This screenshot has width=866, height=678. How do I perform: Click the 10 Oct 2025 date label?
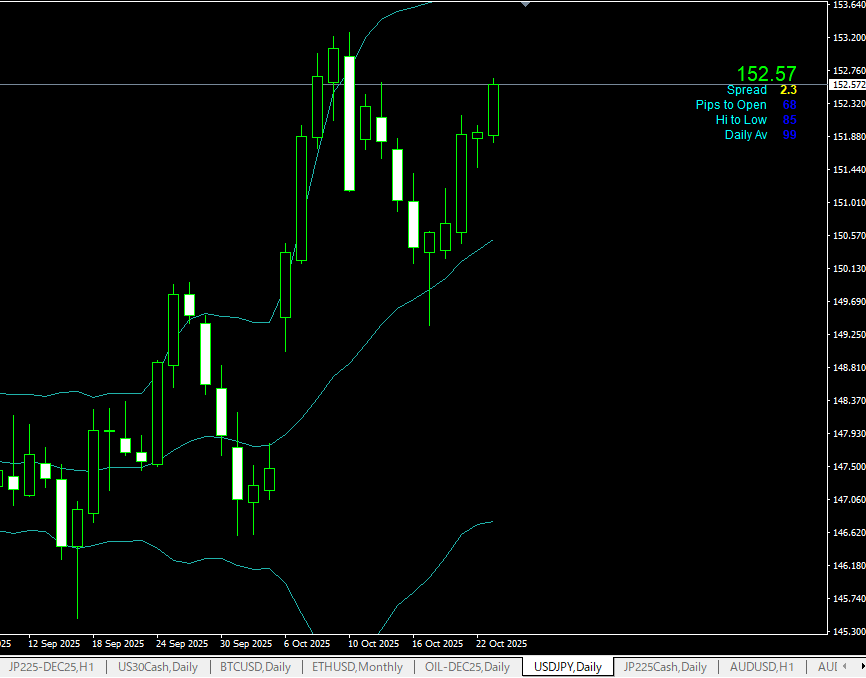[373, 643]
